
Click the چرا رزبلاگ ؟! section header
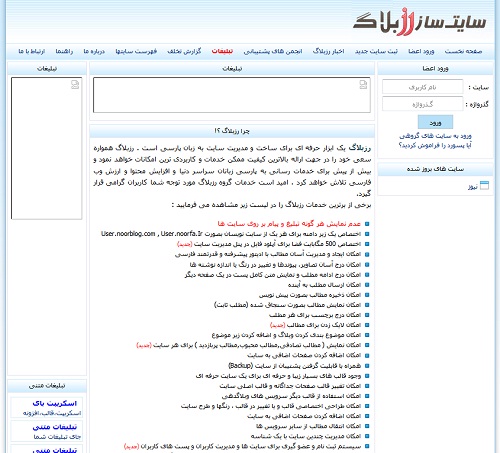click(x=232, y=131)
